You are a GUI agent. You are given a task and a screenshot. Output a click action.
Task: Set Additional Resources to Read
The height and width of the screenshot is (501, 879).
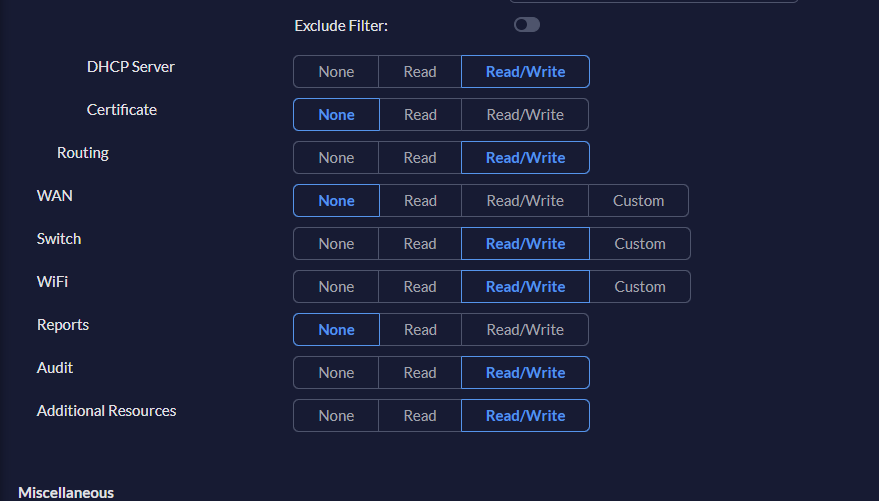(x=420, y=416)
